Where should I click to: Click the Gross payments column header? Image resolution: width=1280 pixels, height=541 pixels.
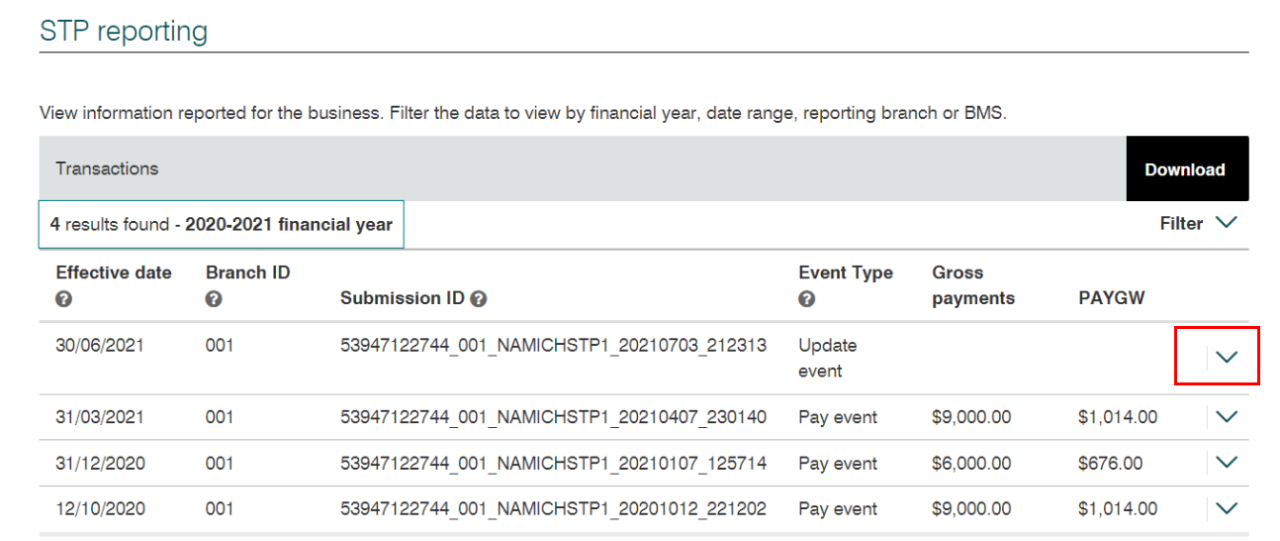(973, 285)
